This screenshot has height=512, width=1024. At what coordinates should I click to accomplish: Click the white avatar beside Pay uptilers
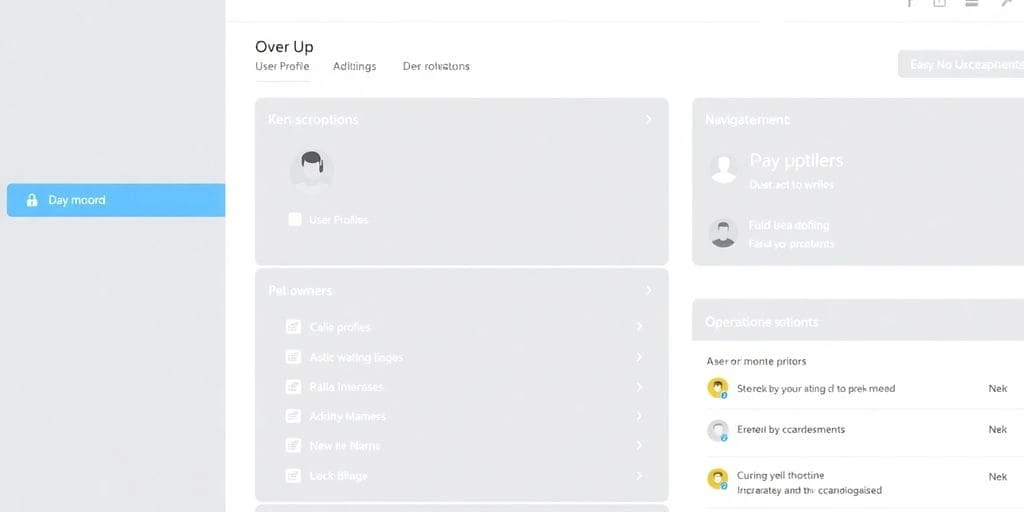coord(724,168)
